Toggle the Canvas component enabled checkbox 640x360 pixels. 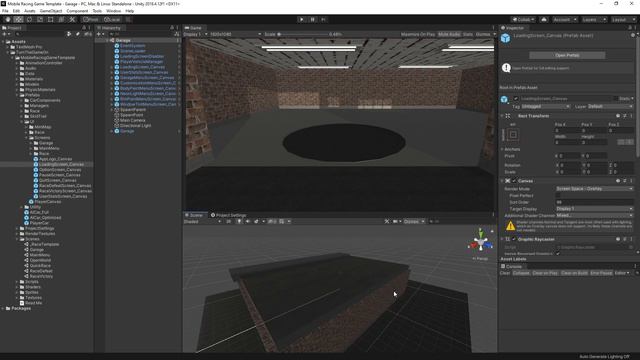coord(514,181)
